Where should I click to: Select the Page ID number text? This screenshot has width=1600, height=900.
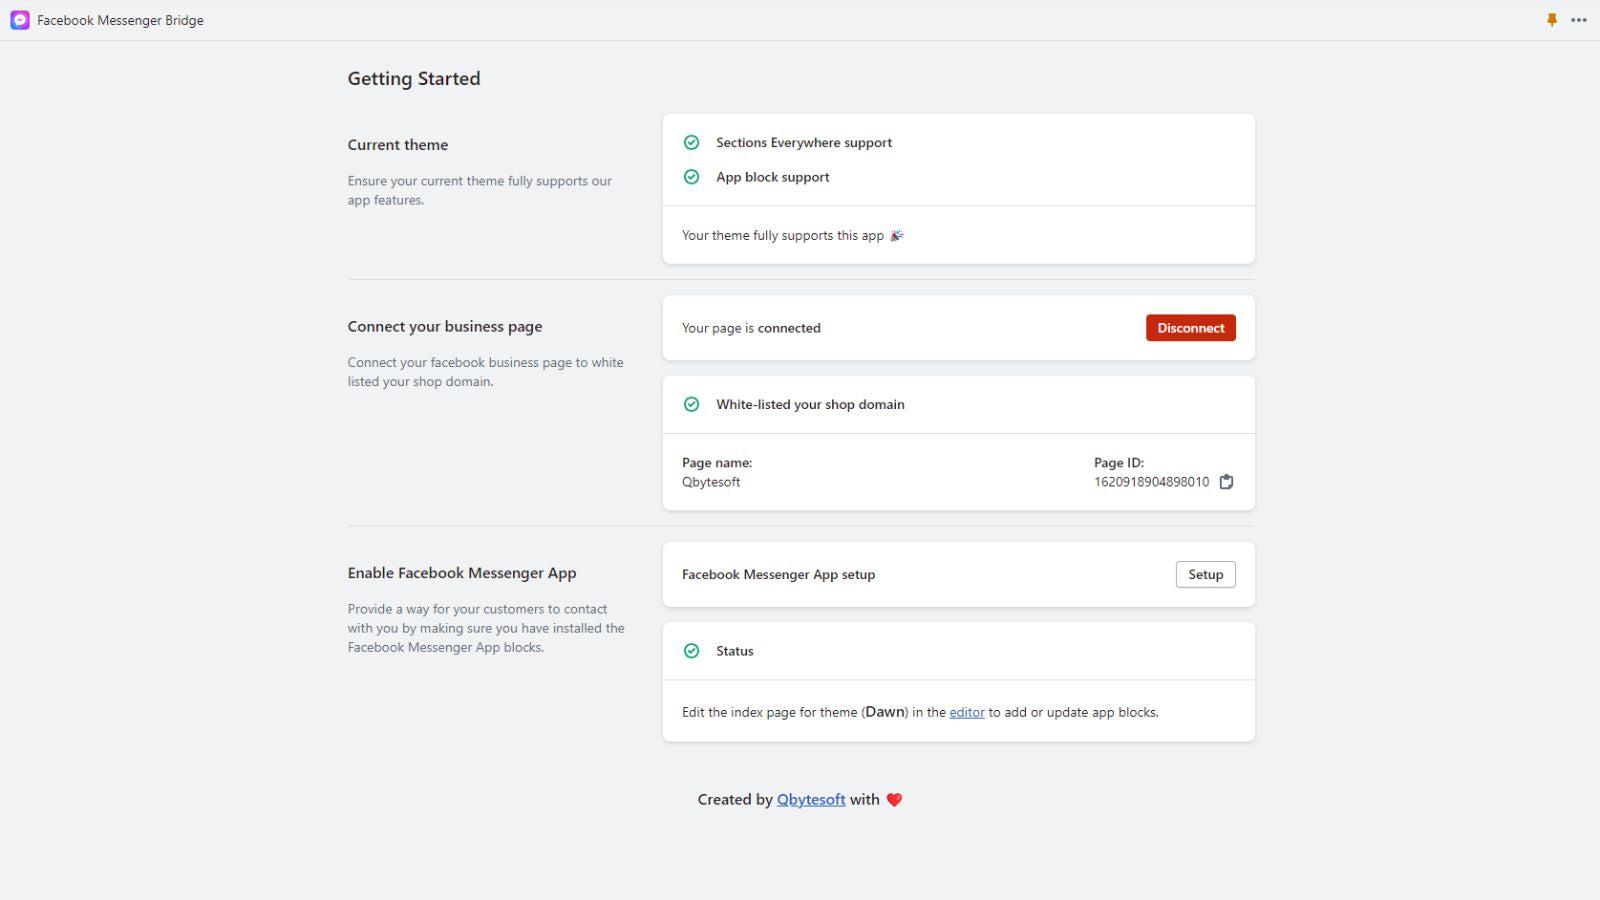(x=1150, y=481)
